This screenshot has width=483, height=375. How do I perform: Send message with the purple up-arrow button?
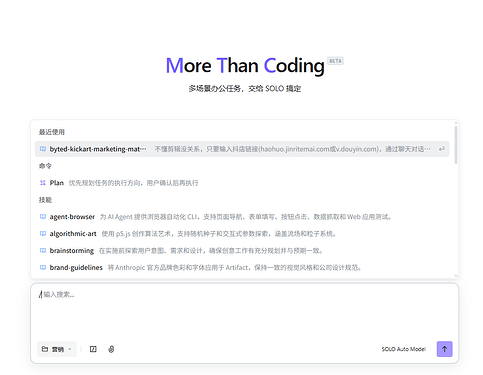coord(444,349)
